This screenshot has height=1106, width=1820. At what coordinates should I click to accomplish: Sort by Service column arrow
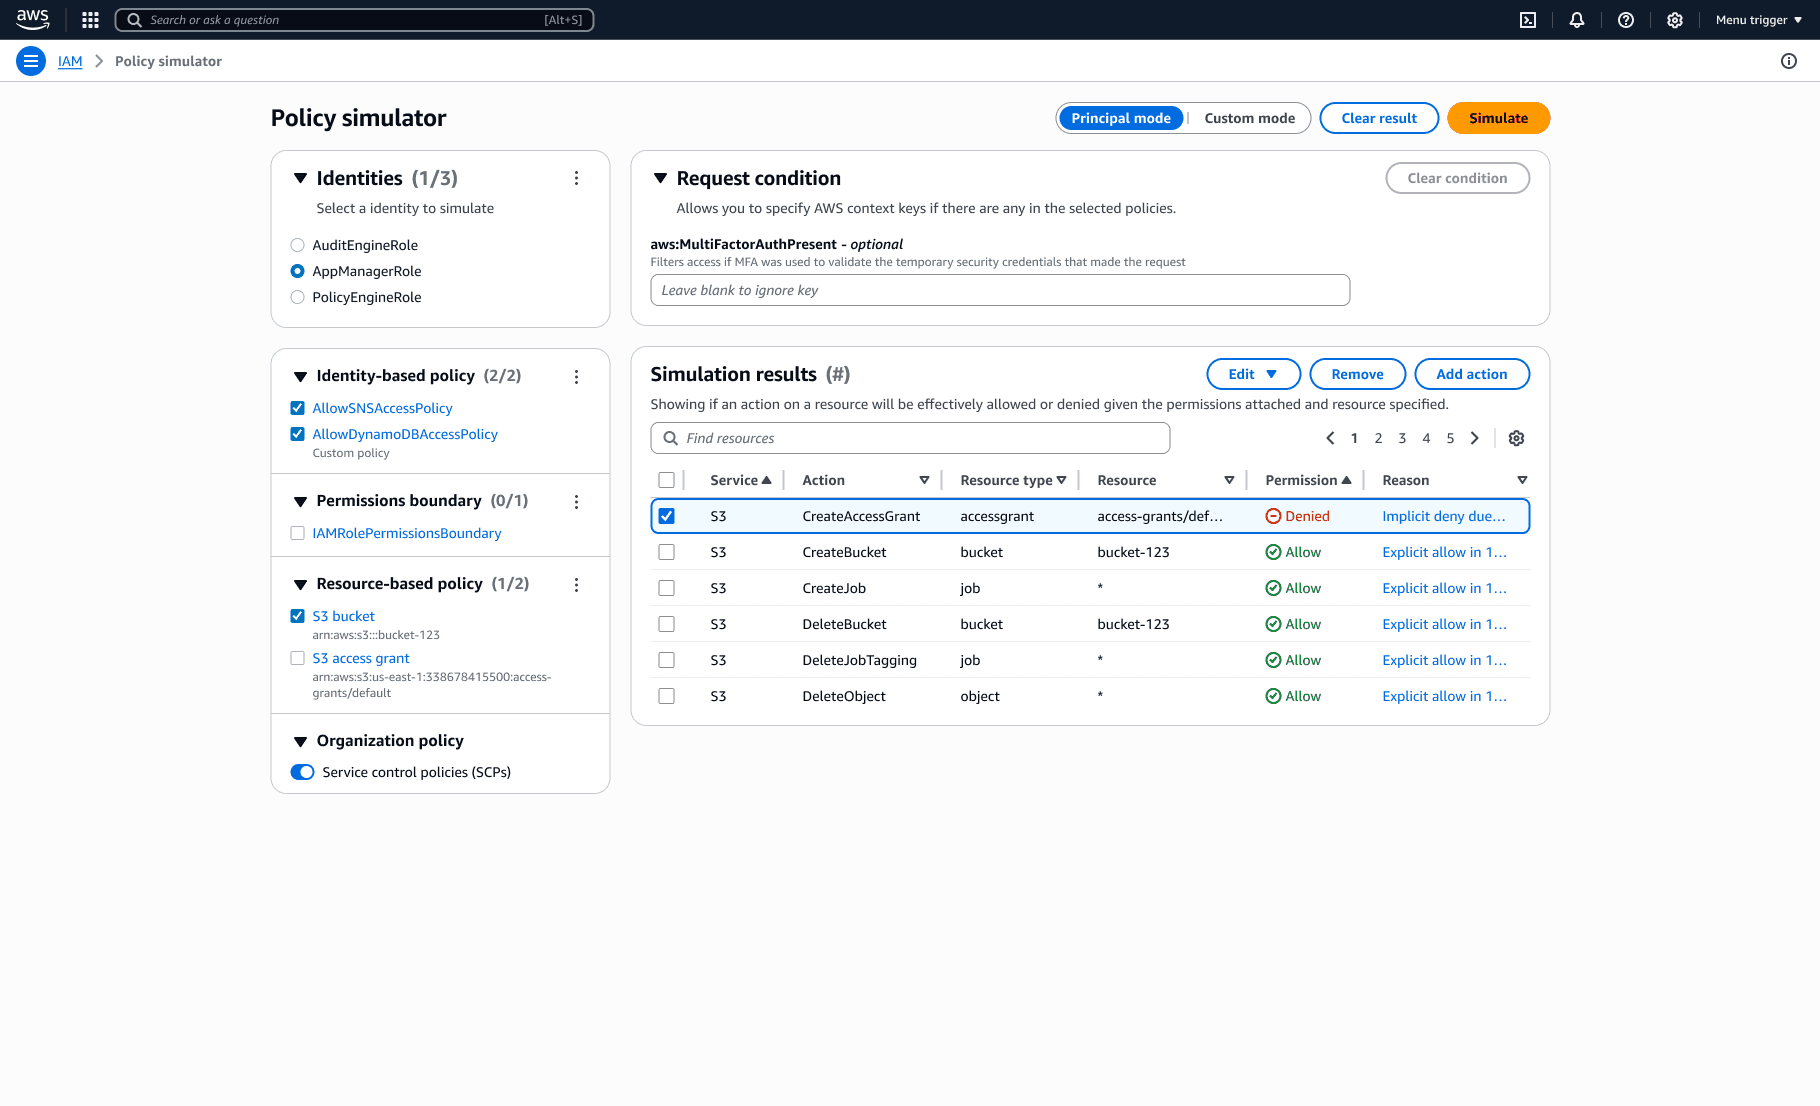pyautogui.click(x=767, y=480)
